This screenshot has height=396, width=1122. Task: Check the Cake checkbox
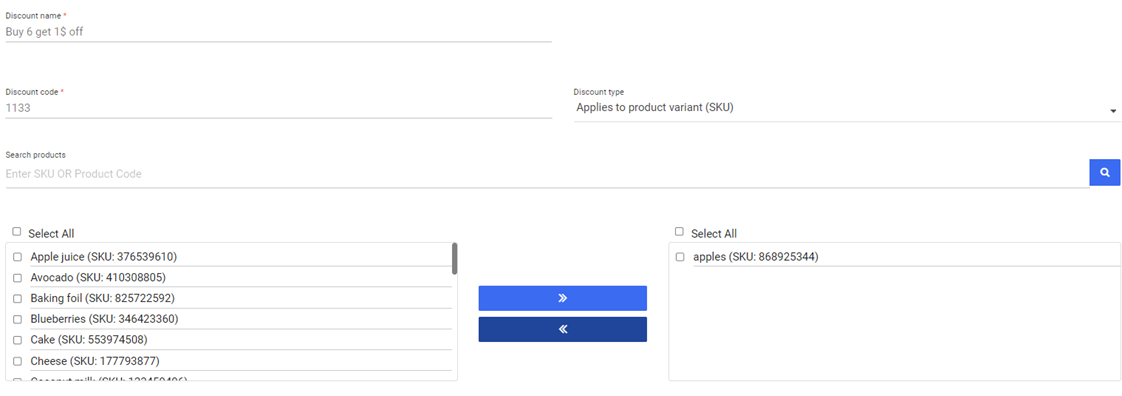[x=18, y=340]
